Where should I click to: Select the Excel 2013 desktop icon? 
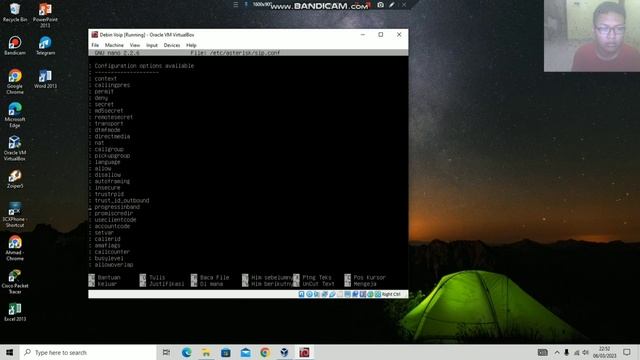(x=15, y=312)
